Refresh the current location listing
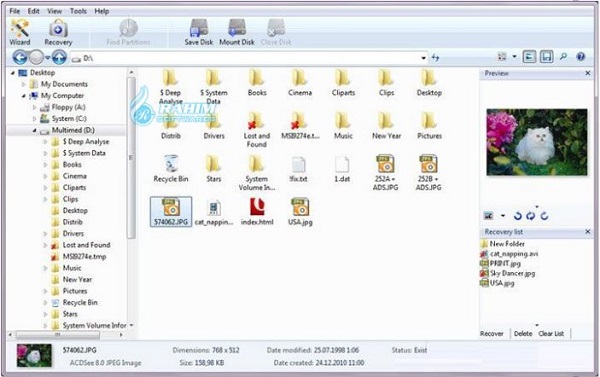 435,58
